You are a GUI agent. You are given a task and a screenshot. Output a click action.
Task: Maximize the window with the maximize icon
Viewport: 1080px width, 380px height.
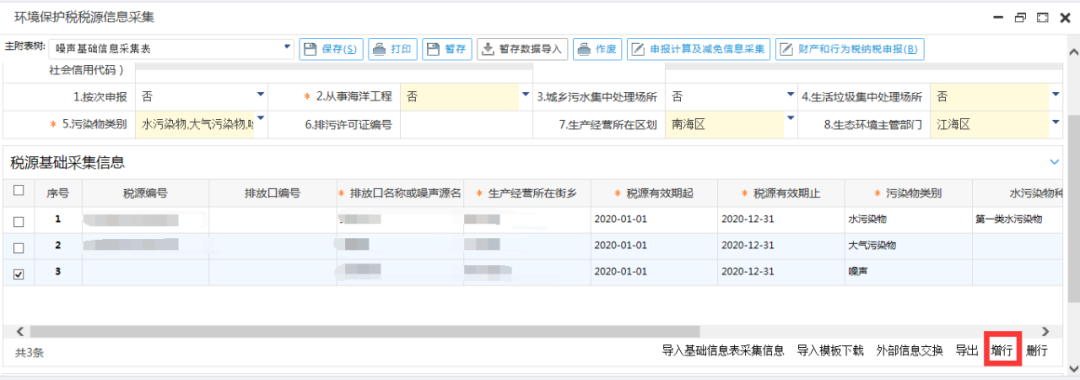(1043, 18)
